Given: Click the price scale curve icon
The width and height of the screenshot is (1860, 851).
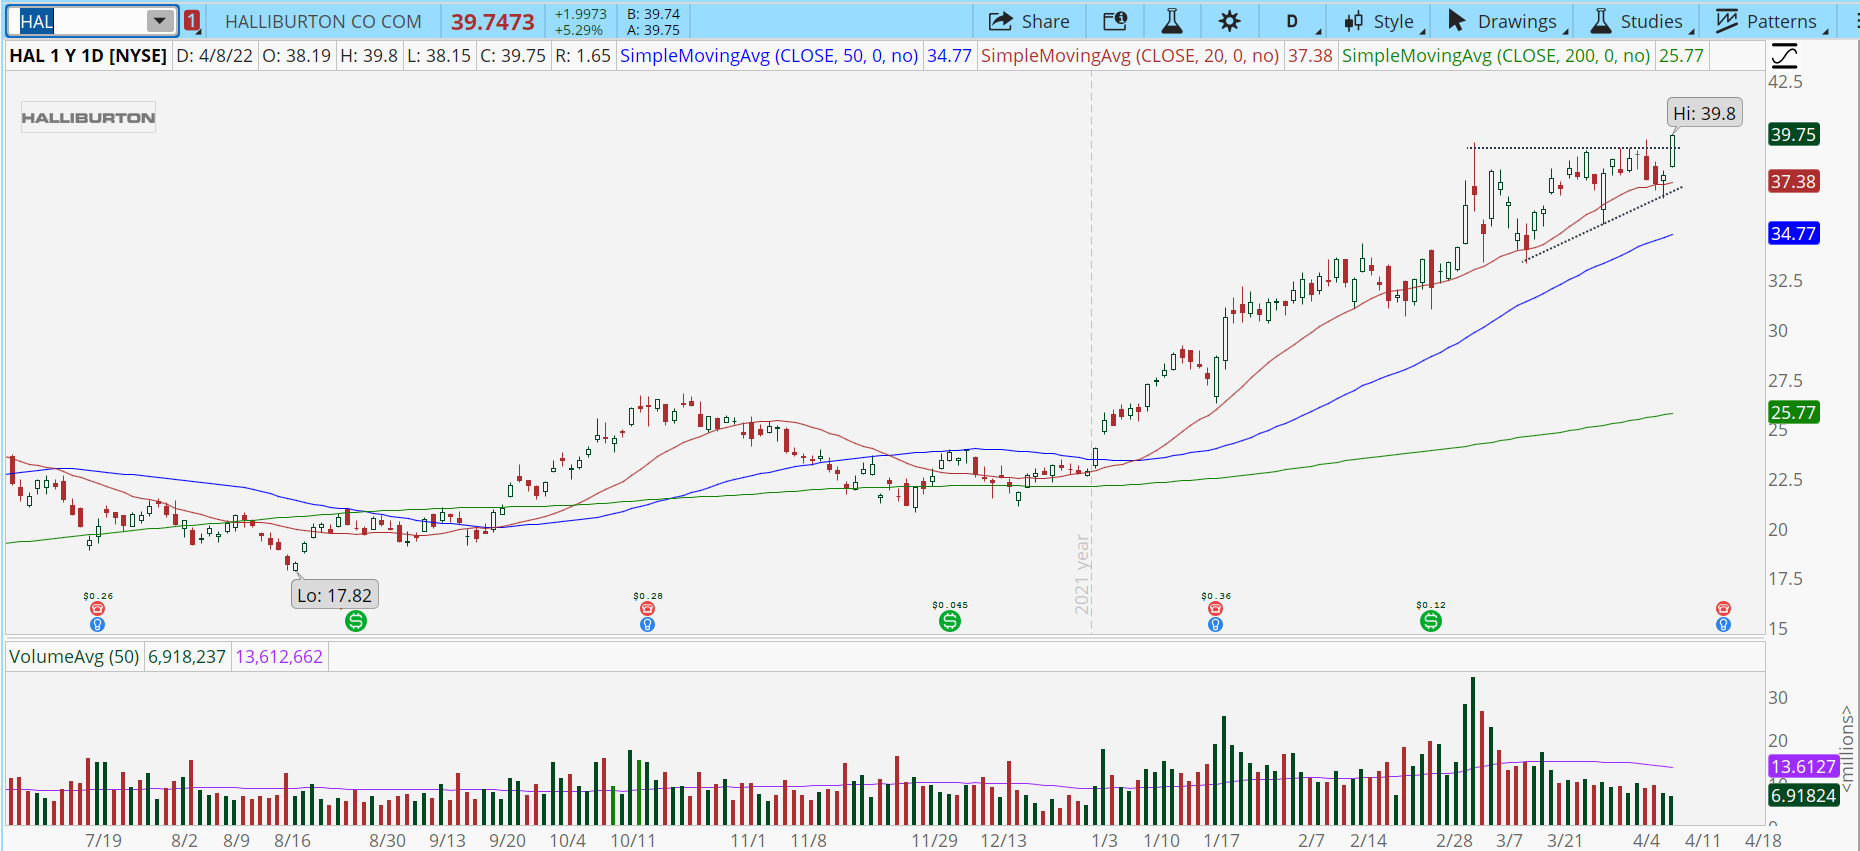Looking at the screenshot, I should [x=1784, y=55].
